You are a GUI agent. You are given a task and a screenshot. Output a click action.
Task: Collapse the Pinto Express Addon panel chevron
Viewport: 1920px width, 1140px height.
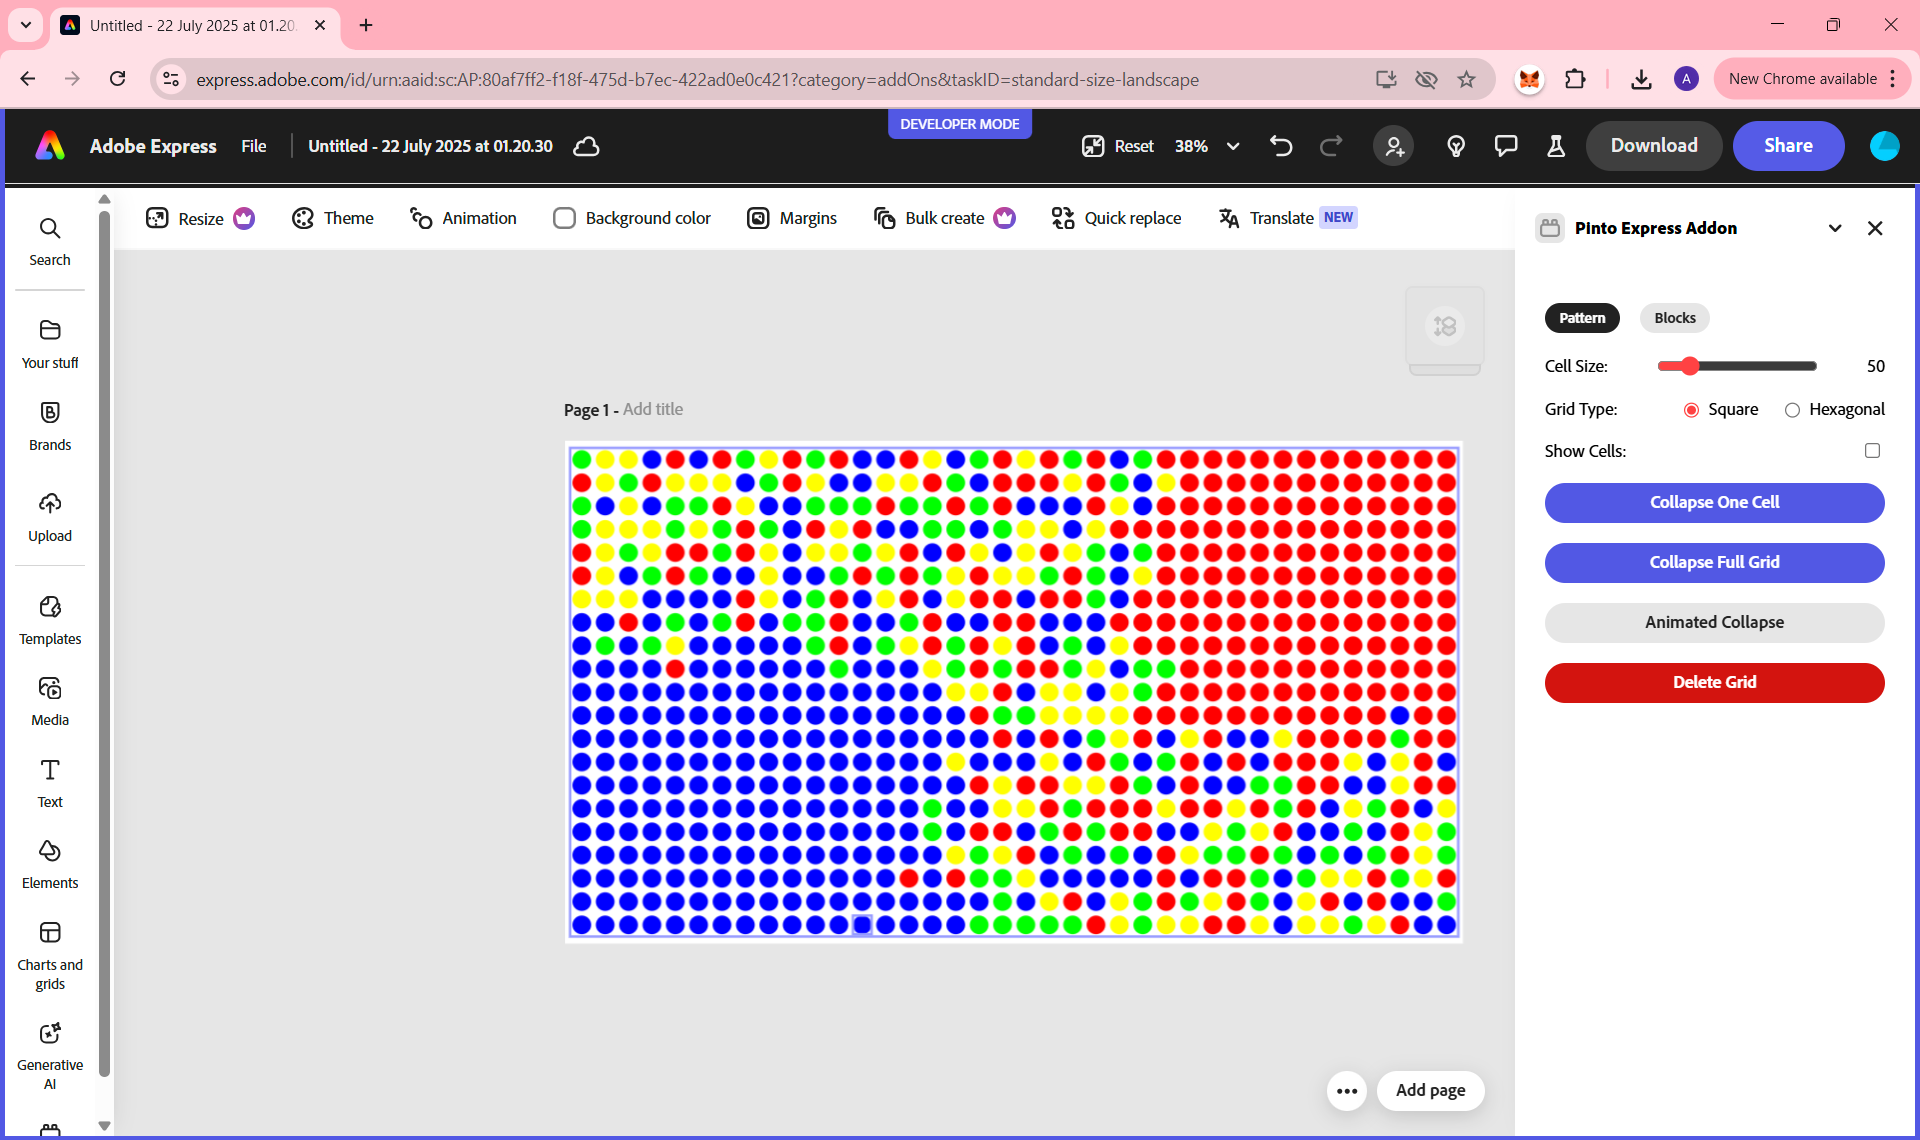coord(1835,228)
